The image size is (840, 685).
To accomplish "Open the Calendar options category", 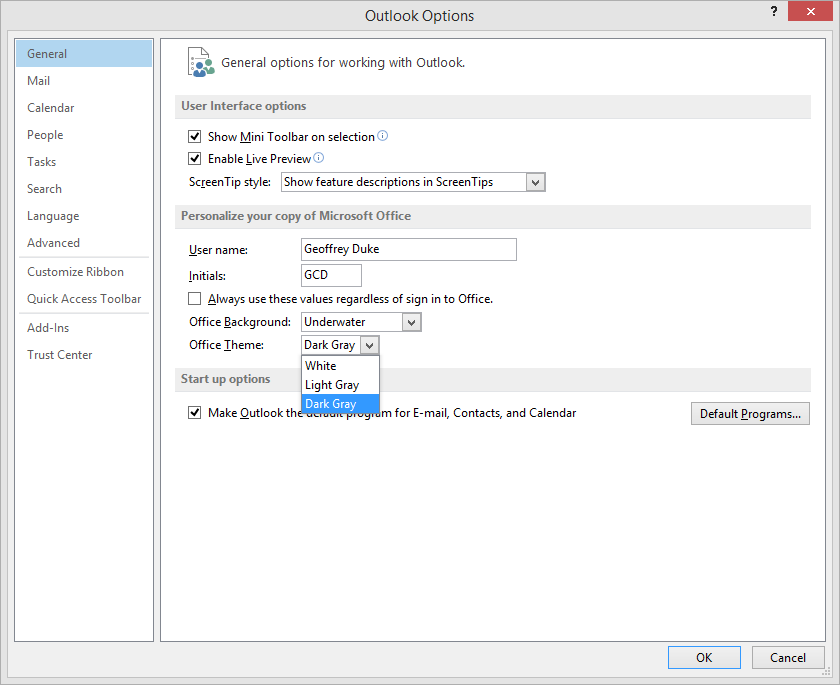I will tap(84, 108).
